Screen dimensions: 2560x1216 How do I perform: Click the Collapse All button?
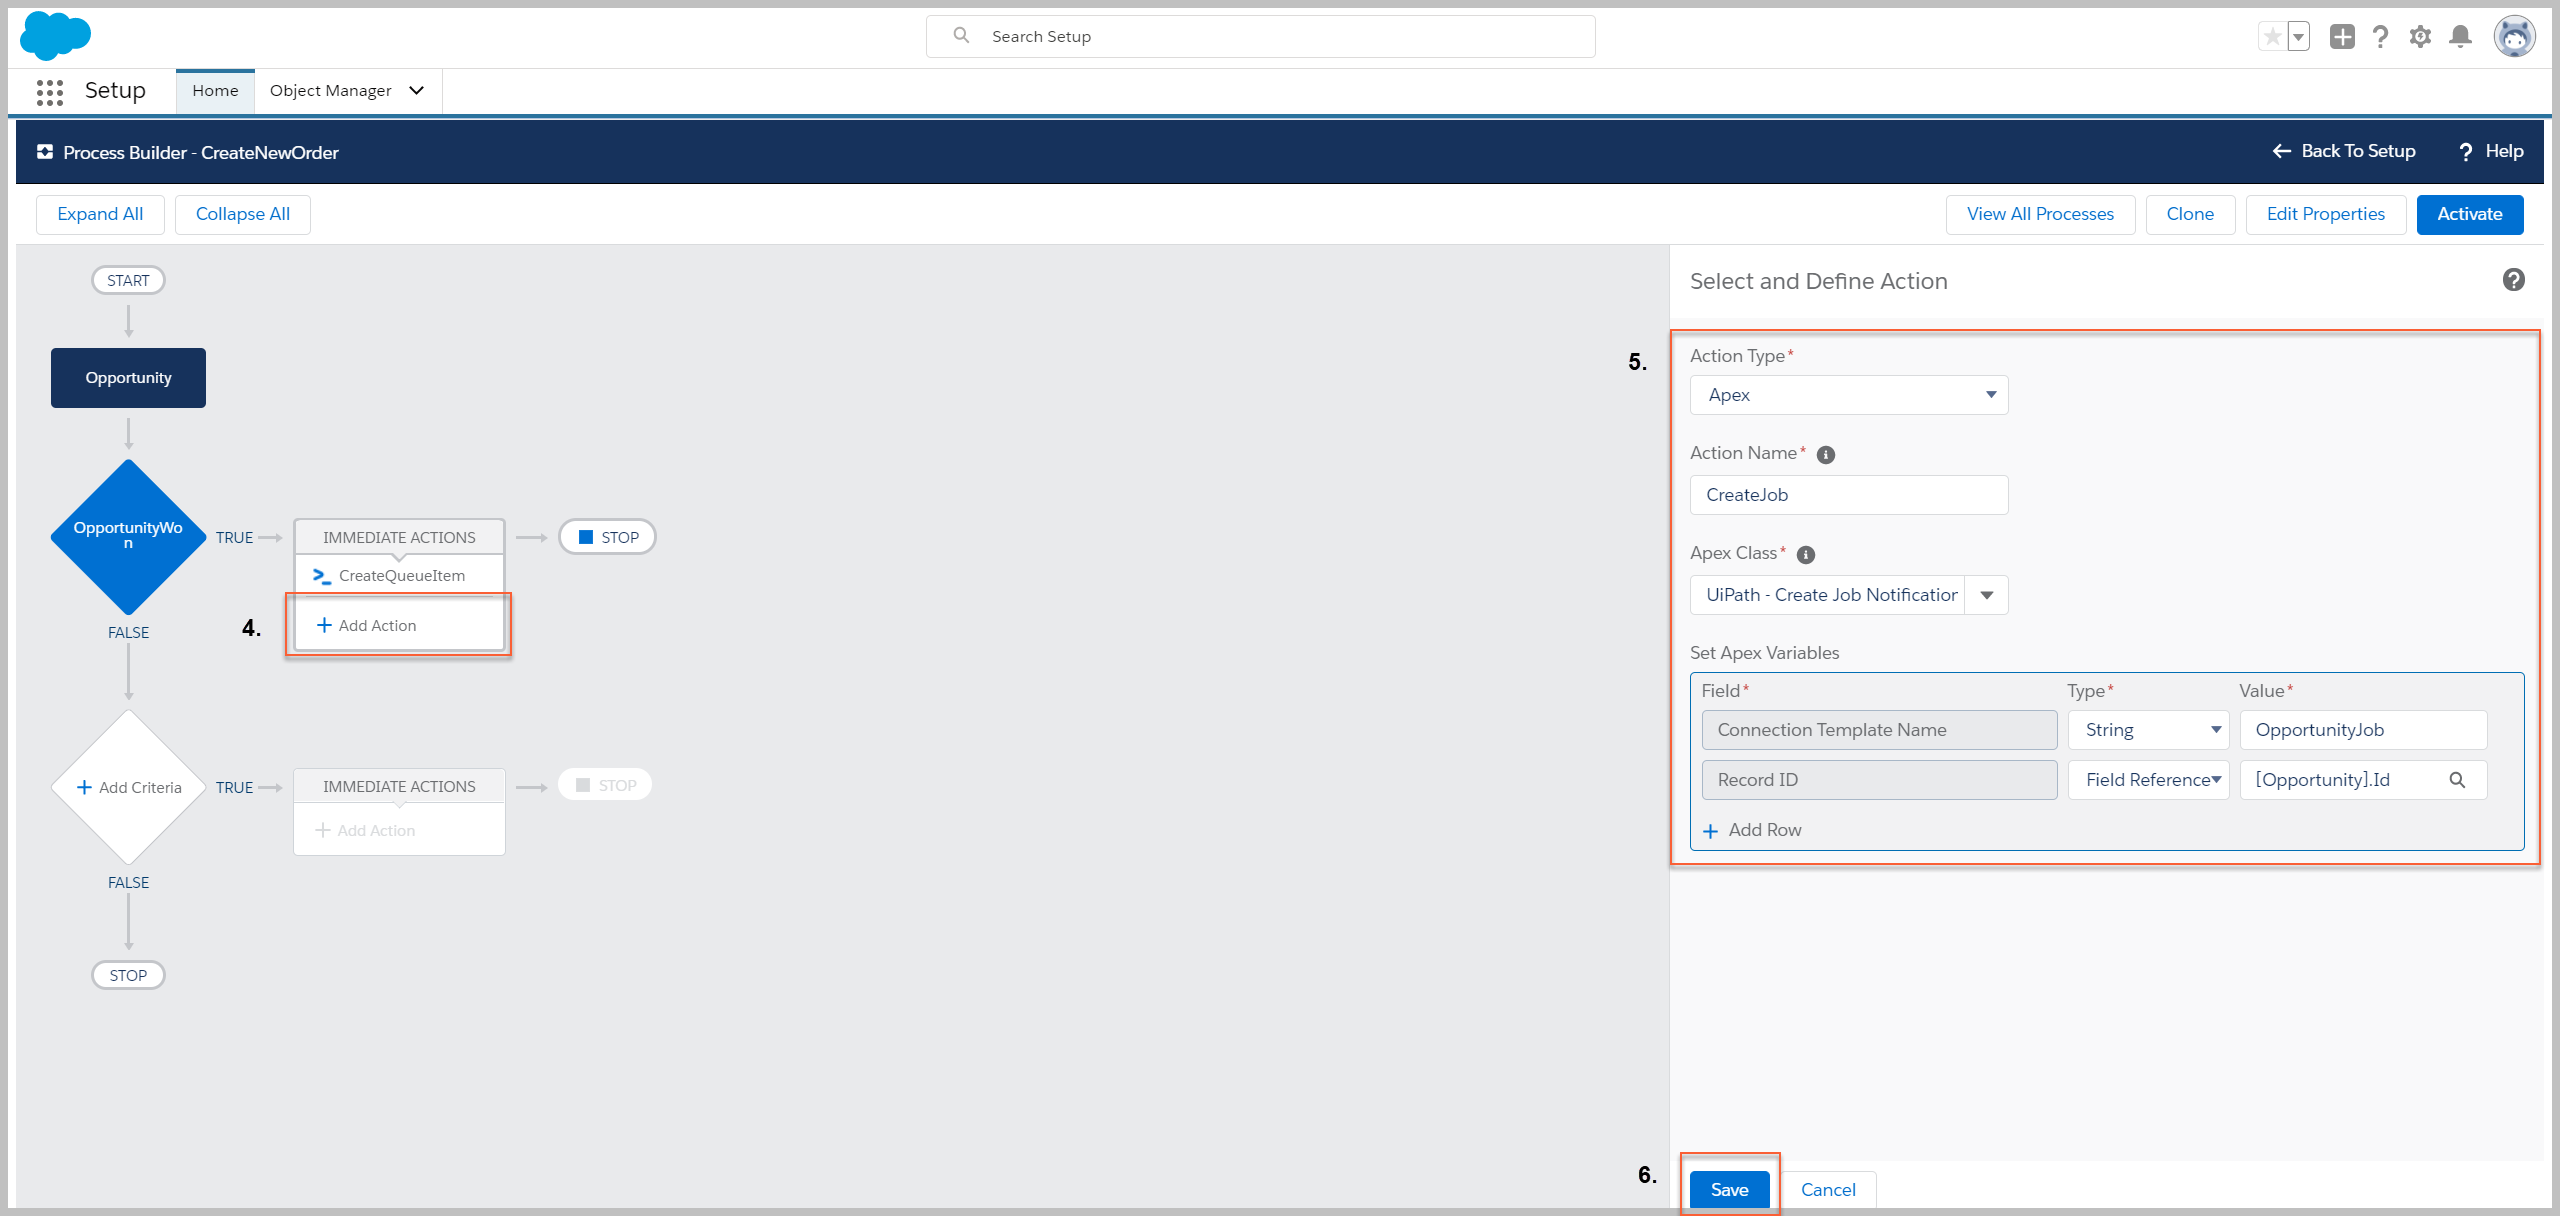click(x=243, y=214)
